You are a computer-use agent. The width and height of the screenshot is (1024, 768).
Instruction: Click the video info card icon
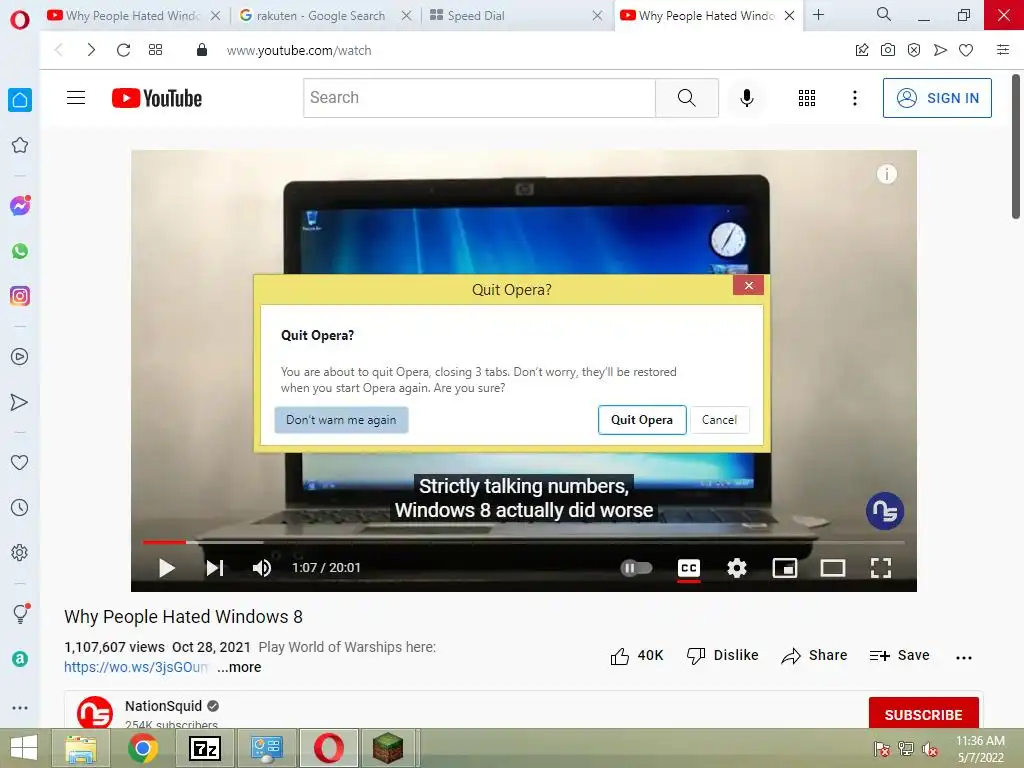[886, 174]
